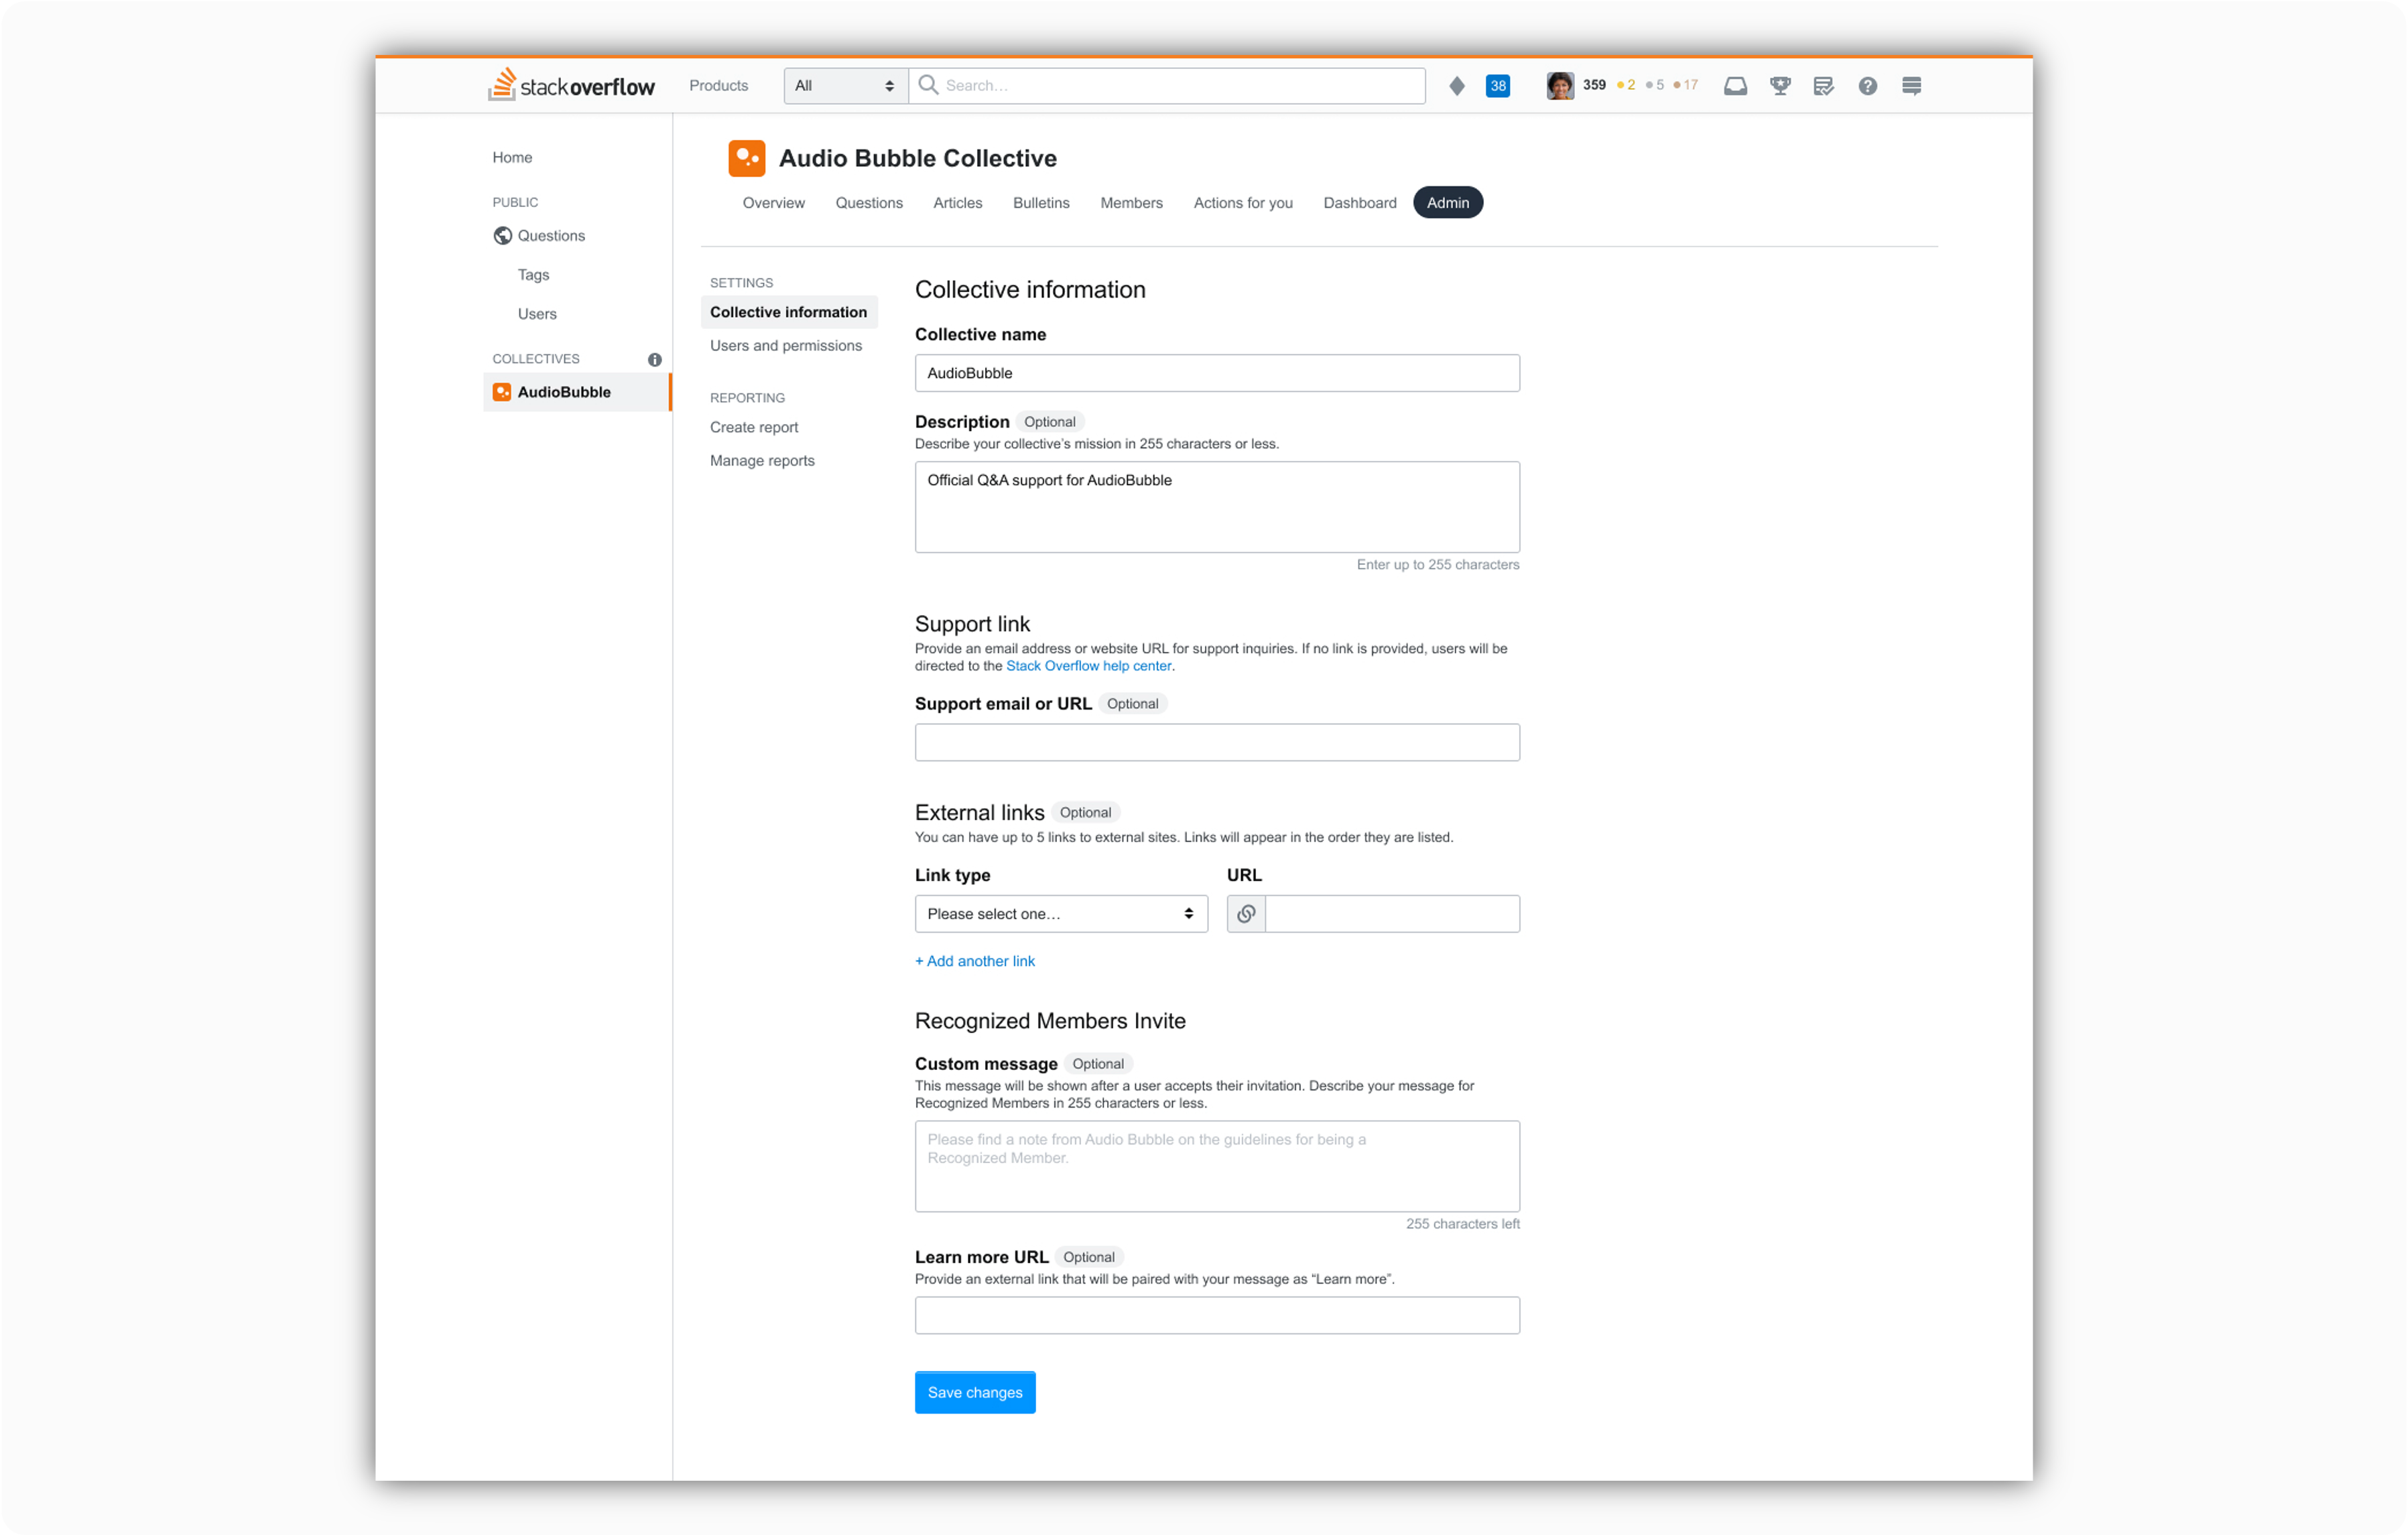Switch to the Bulletins tab
Image resolution: width=2408 pixels, height=1535 pixels.
tap(1041, 203)
